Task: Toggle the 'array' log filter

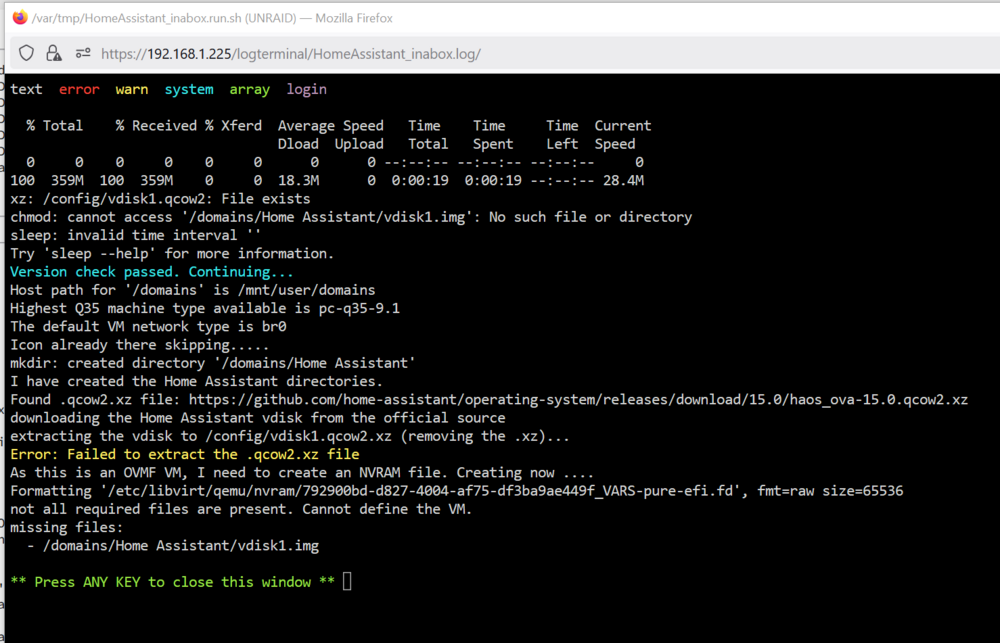Action: (249, 89)
